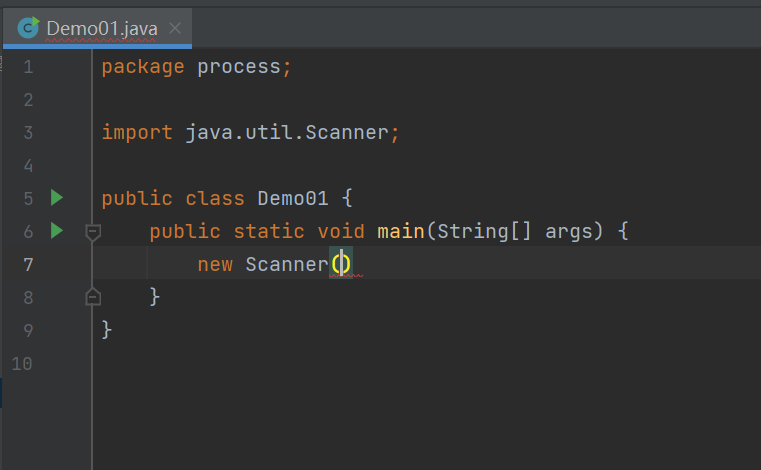The width and height of the screenshot is (761, 470).
Task: Place cursor on the package keyword
Action: 143,67
